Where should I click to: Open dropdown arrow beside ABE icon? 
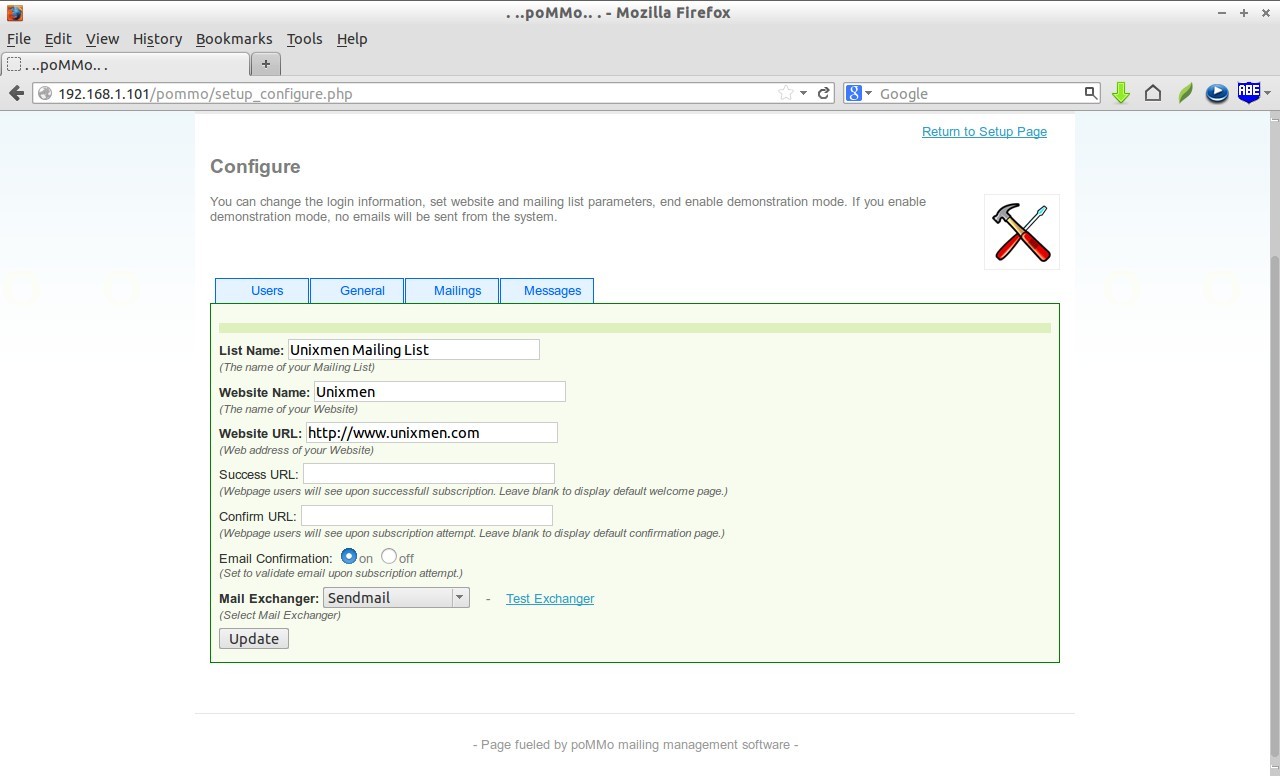pos(1267,93)
